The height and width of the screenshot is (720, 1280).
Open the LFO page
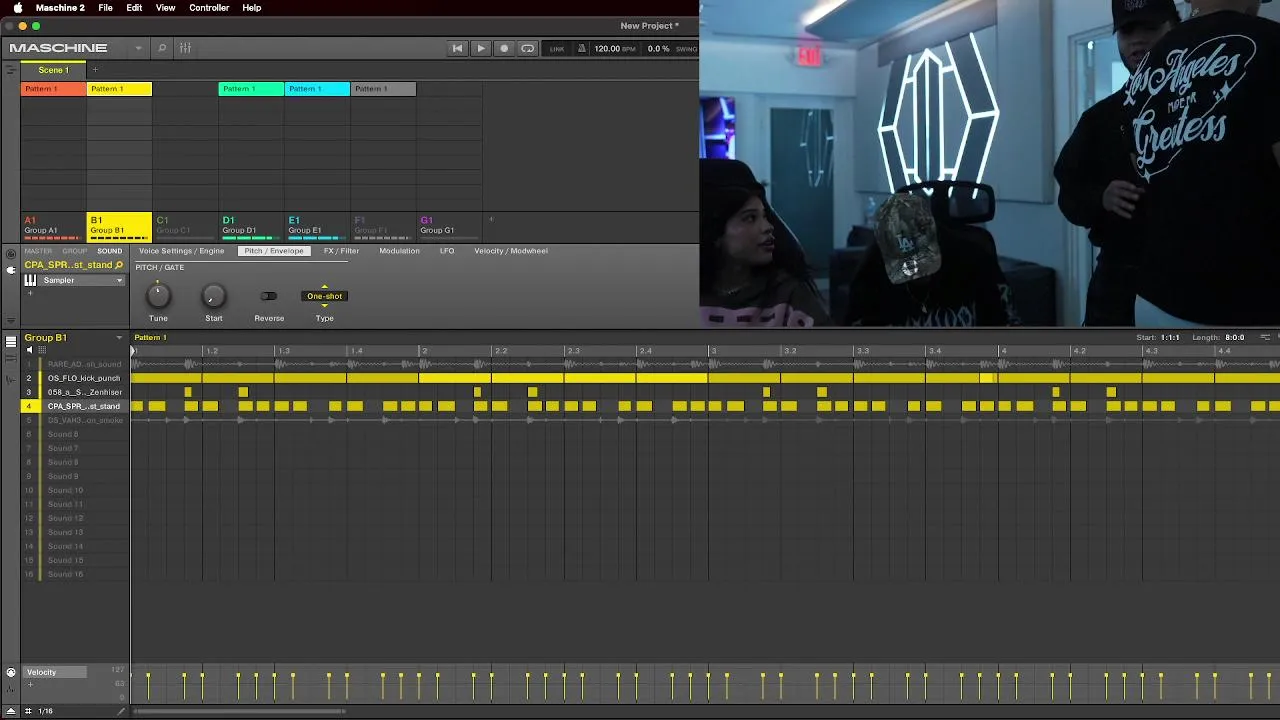tap(447, 251)
